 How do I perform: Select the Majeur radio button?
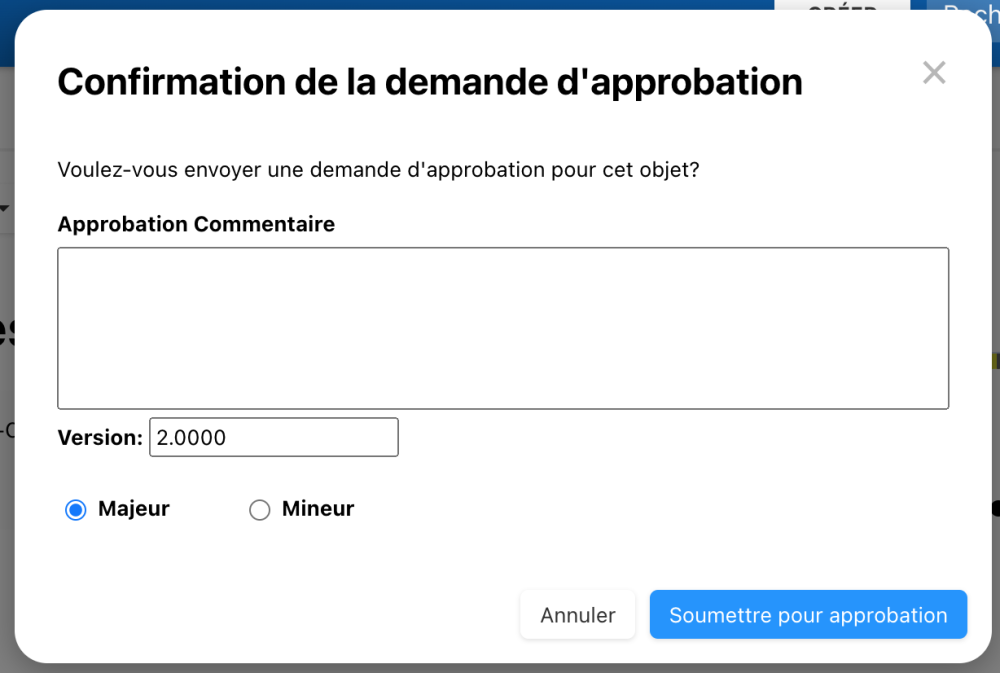point(75,510)
